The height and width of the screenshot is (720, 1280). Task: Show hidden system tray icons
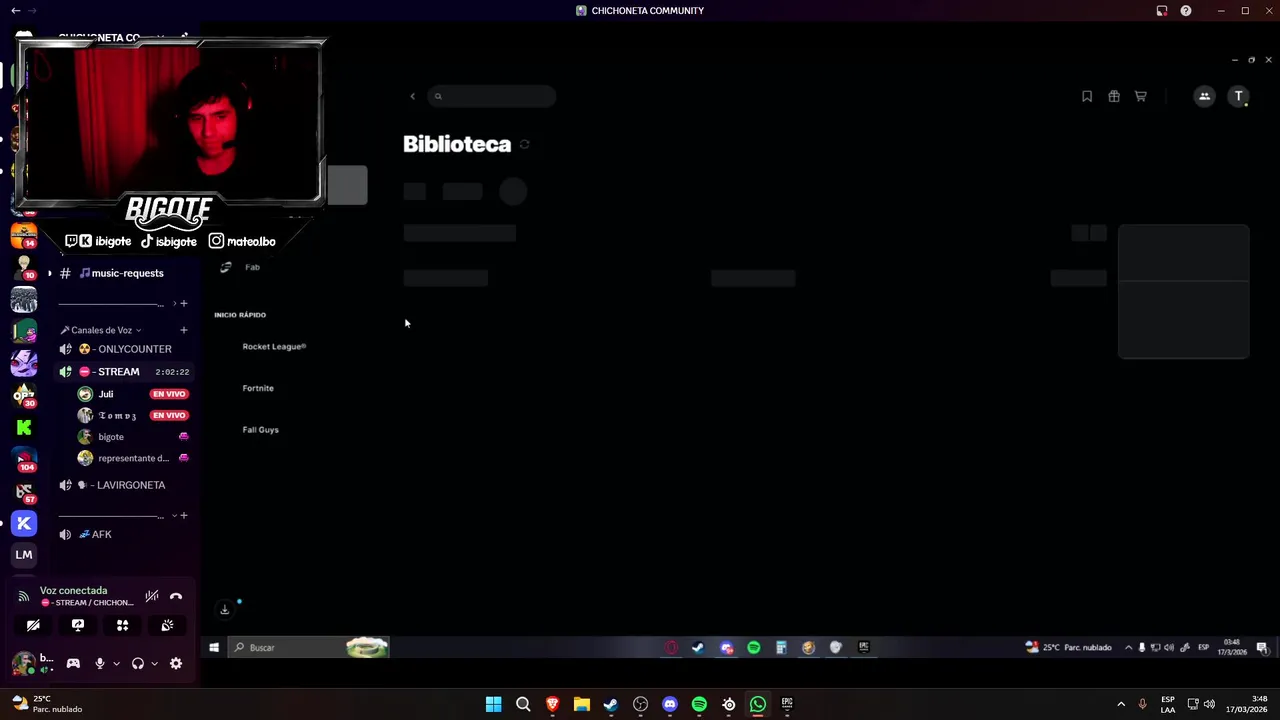(x=1121, y=704)
